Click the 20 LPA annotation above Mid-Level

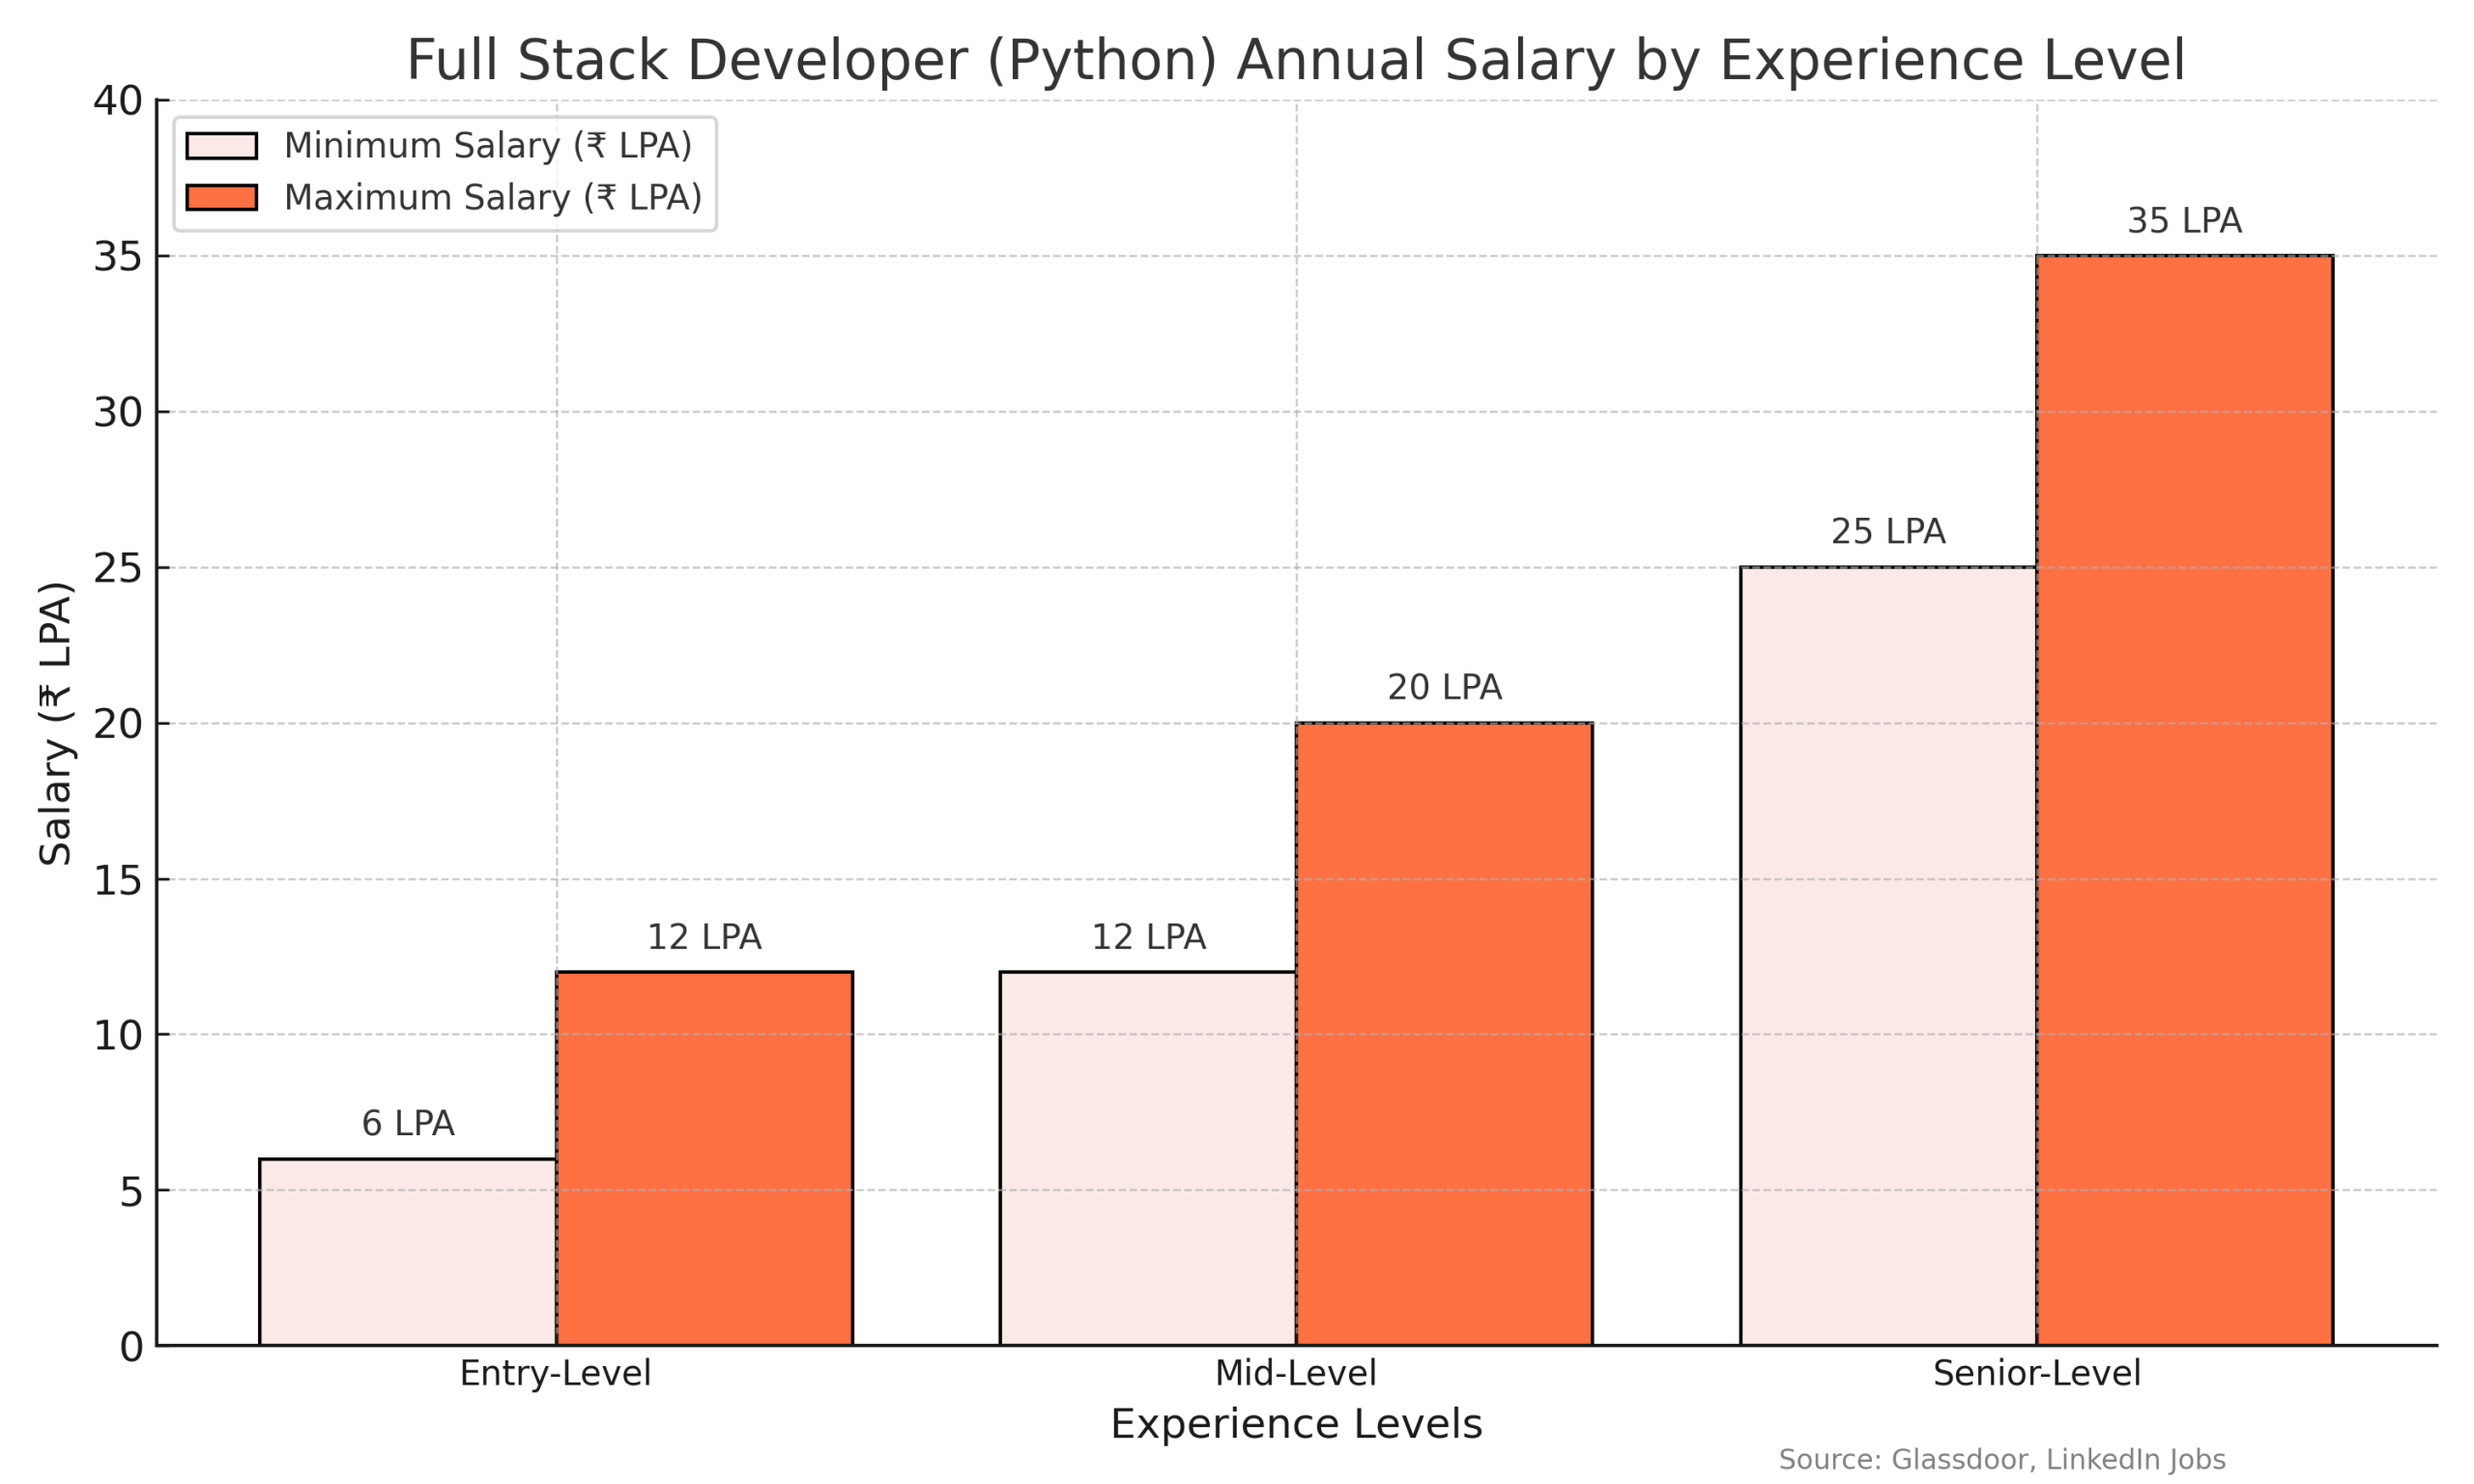(x=1444, y=686)
